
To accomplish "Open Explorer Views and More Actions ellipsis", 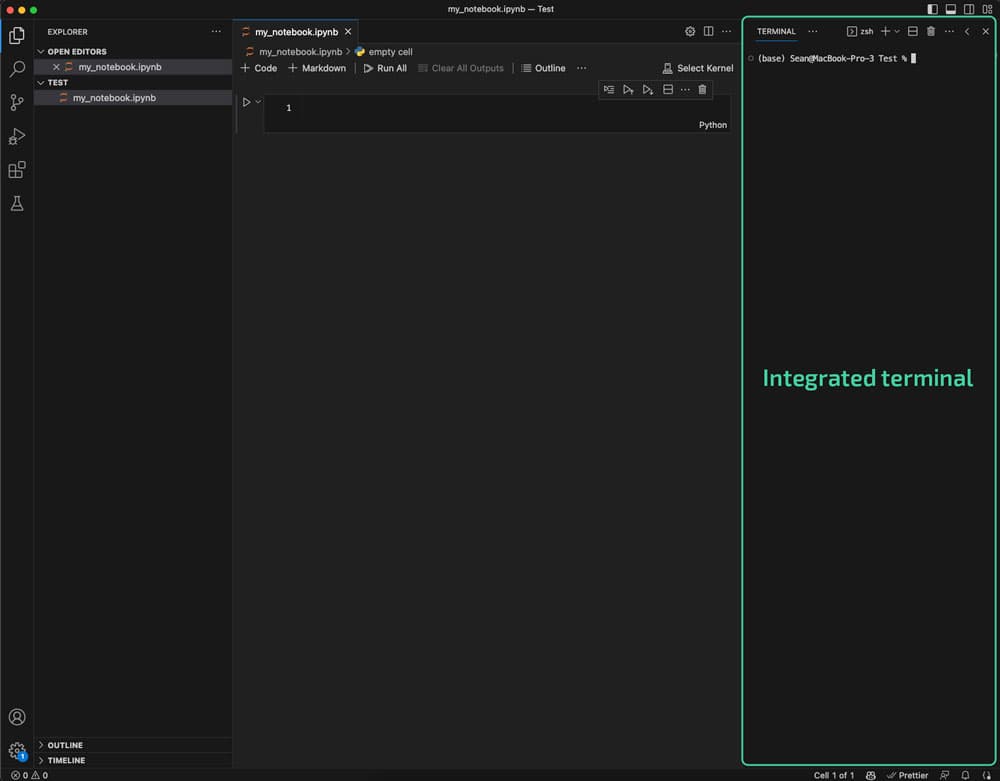I will (216, 31).
